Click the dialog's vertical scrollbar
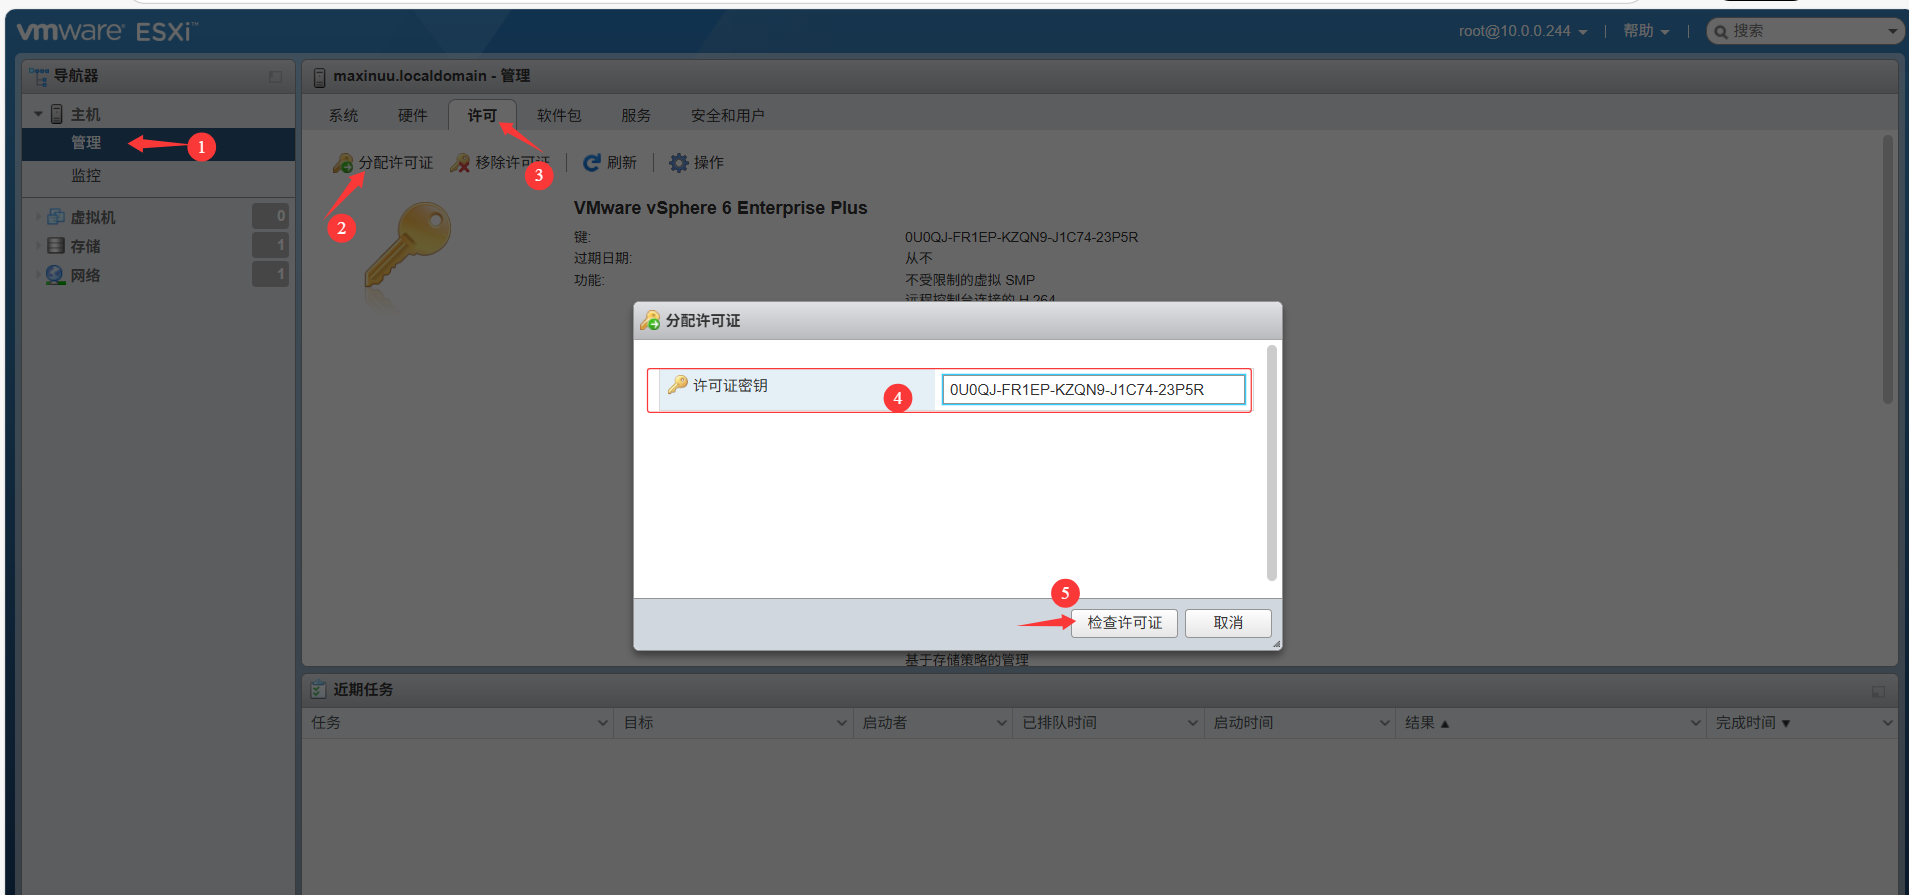This screenshot has width=1909, height=895. [1272, 463]
